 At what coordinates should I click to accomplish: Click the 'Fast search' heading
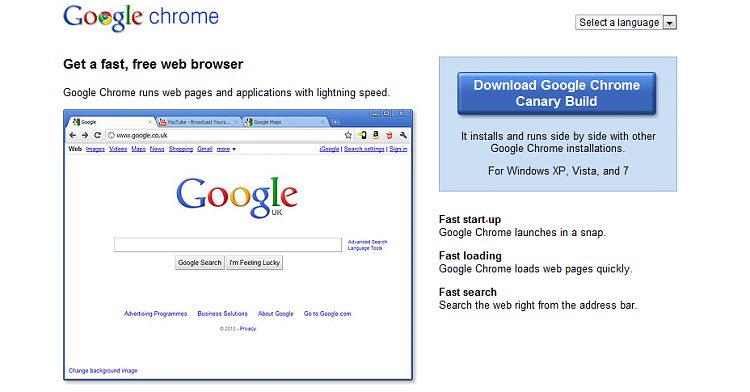468,292
